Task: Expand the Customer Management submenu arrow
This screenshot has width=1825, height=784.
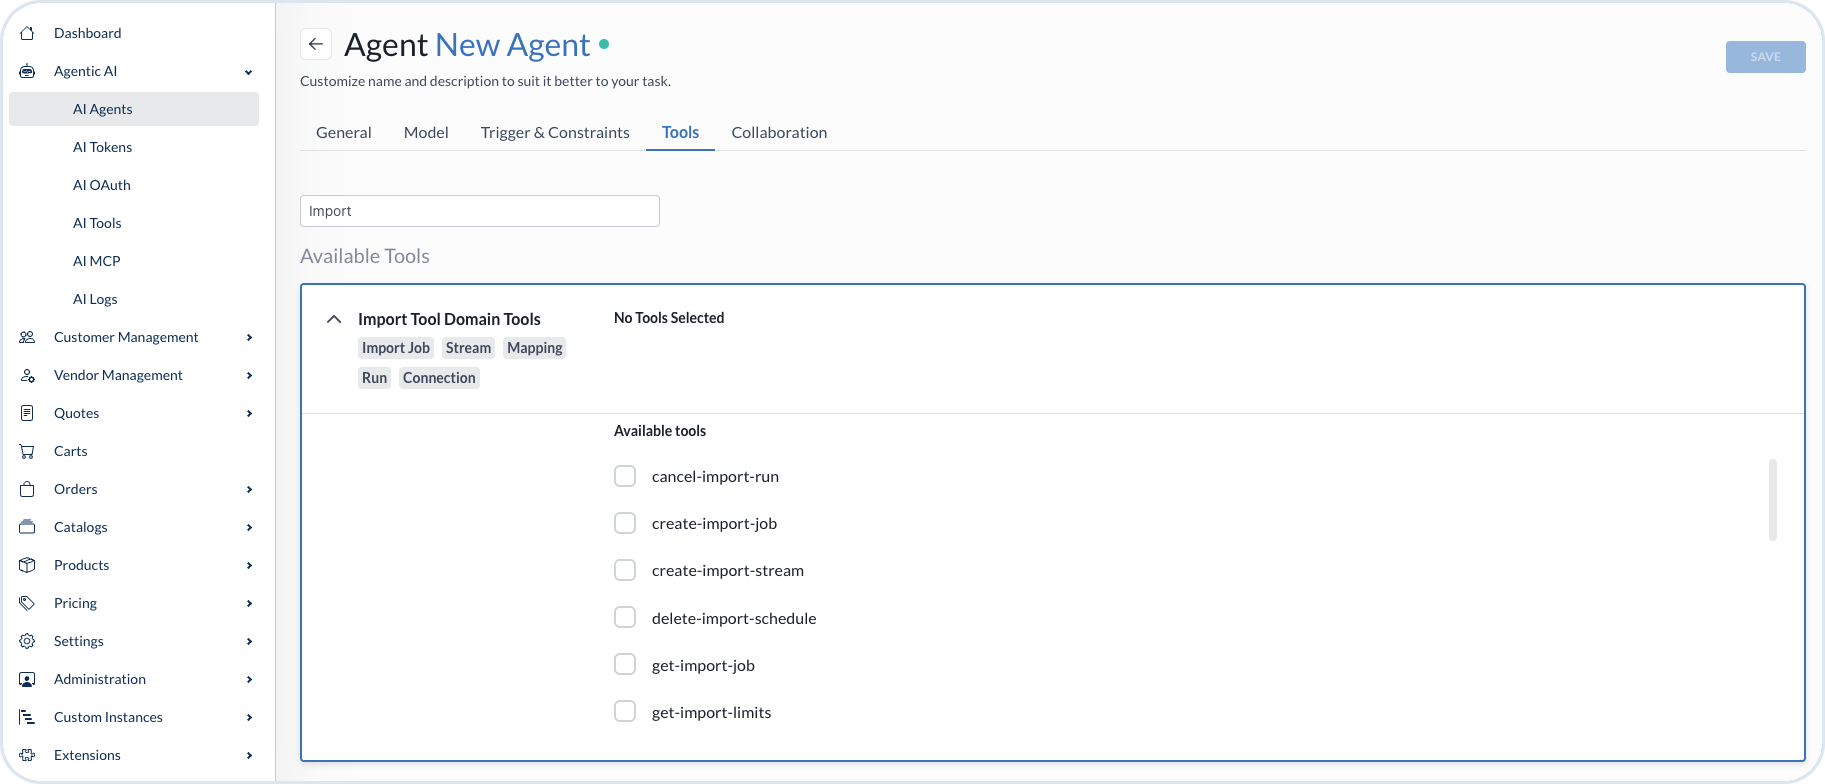Action: 249,338
